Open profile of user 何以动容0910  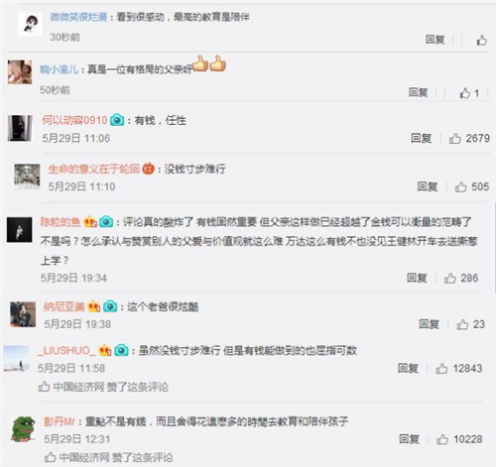(x=75, y=120)
